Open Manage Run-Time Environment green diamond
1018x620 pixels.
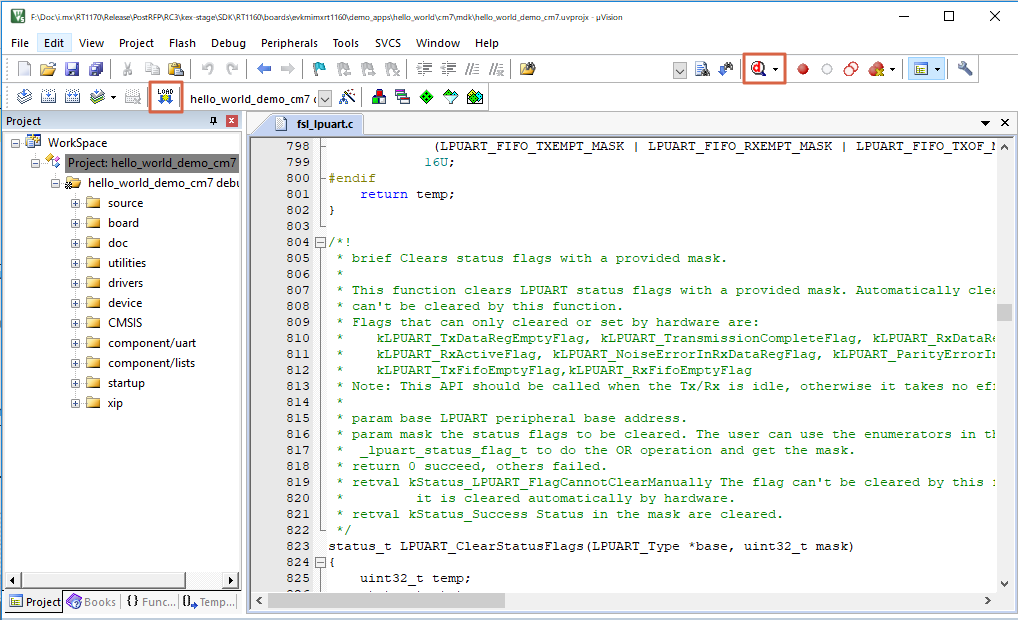(x=427, y=97)
